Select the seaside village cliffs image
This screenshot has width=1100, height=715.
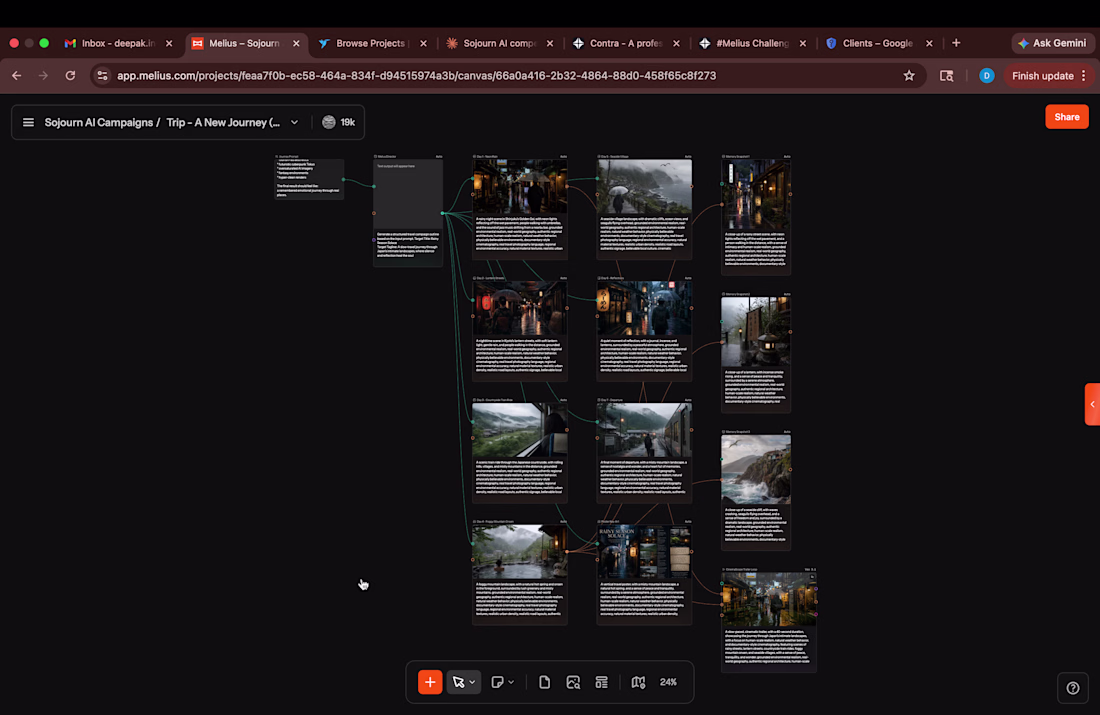click(644, 186)
